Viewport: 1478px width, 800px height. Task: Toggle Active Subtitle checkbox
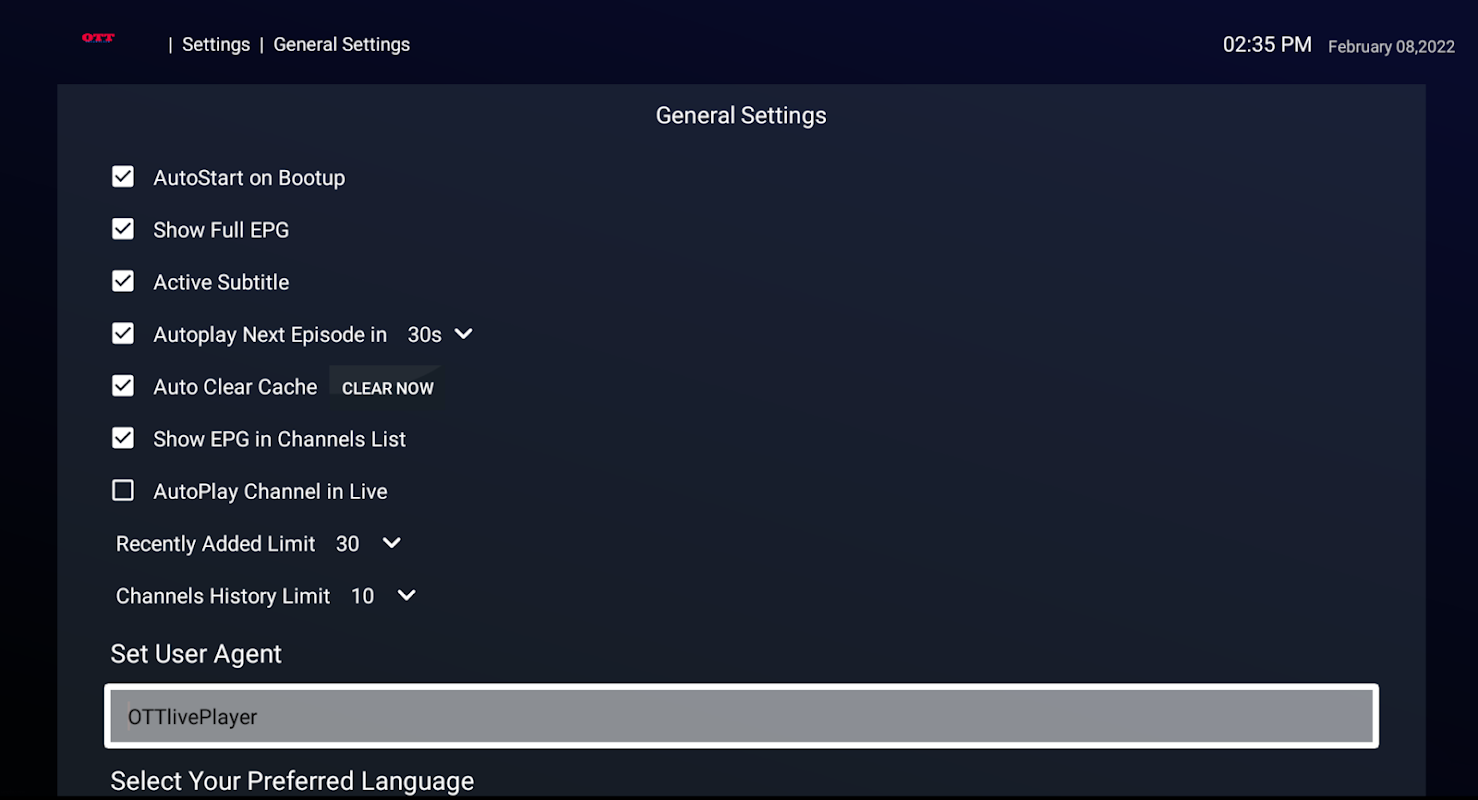coord(123,282)
